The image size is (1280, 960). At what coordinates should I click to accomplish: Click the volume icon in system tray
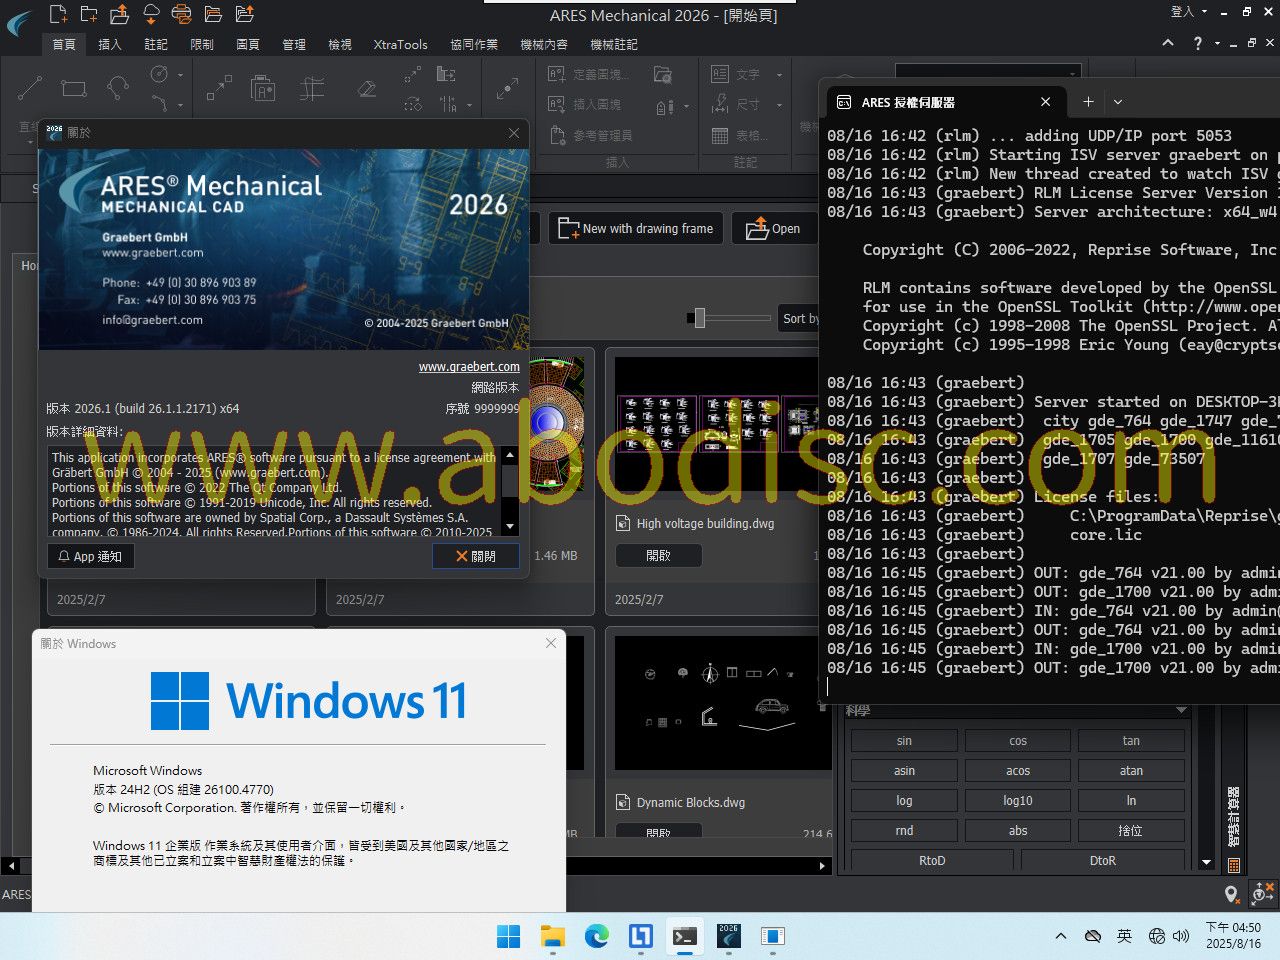(x=1181, y=936)
